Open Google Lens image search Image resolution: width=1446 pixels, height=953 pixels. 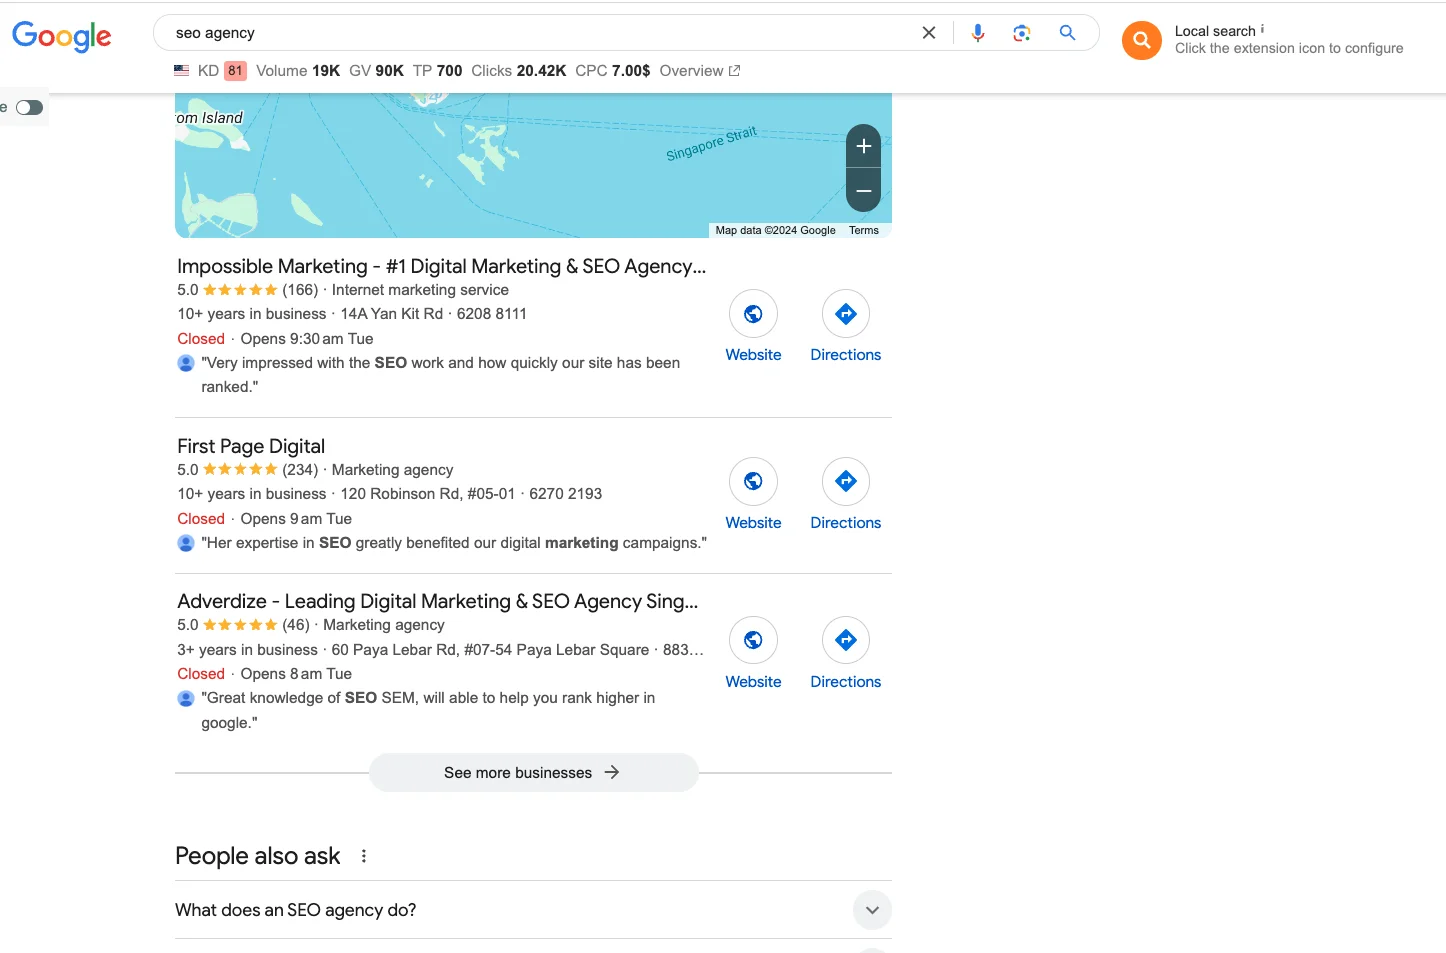[x=1021, y=33]
